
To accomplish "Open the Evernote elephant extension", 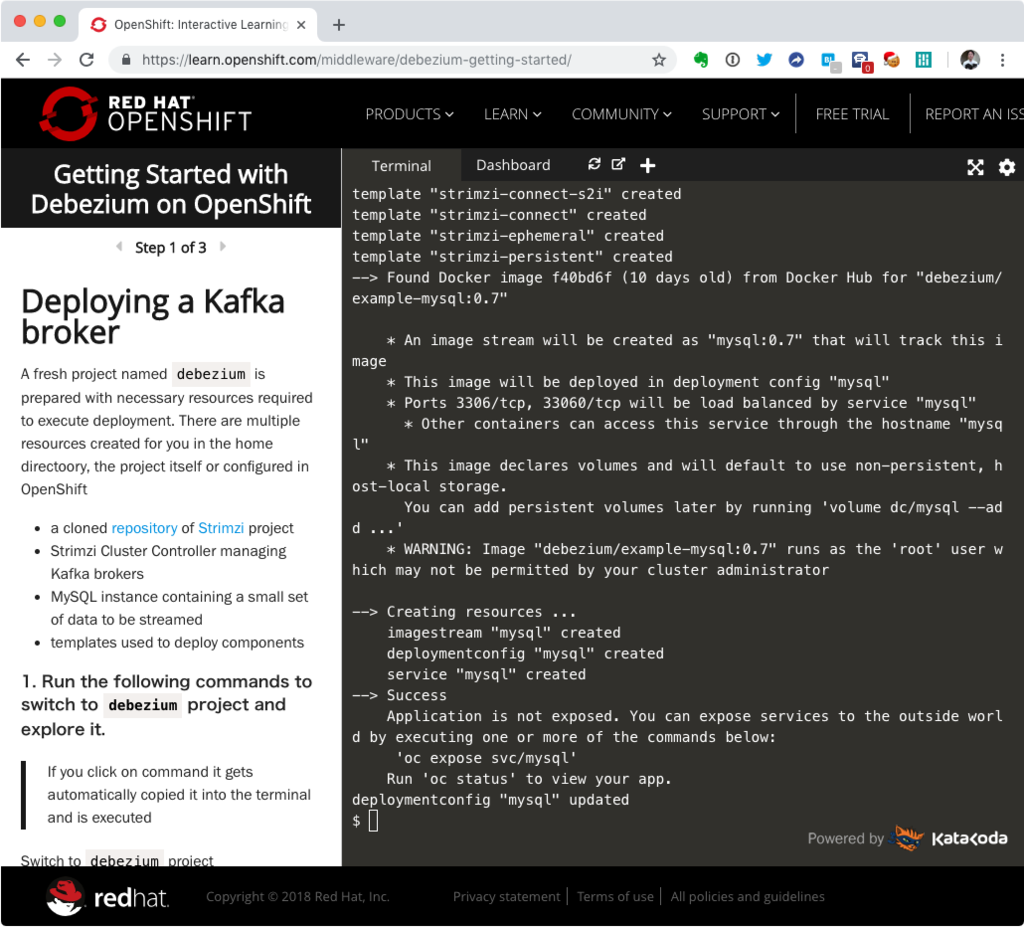I will click(701, 60).
